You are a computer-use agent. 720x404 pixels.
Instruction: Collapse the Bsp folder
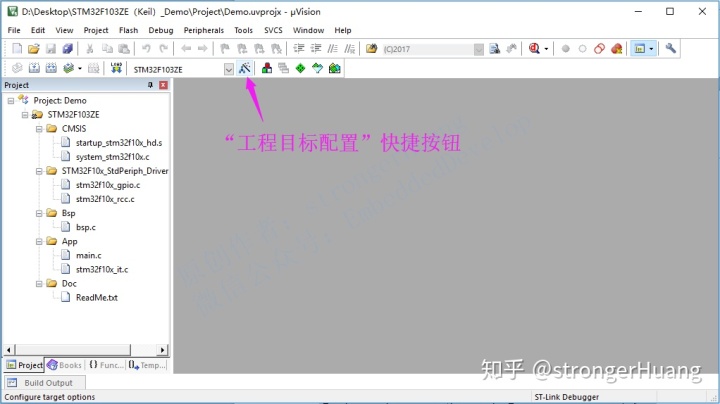tap(39, 213)
